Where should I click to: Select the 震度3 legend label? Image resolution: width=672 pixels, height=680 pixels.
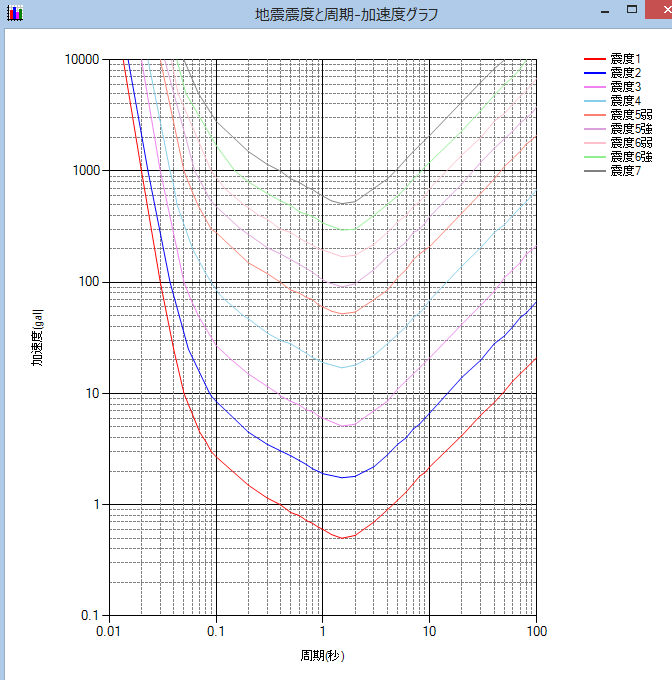pos(625,88)
